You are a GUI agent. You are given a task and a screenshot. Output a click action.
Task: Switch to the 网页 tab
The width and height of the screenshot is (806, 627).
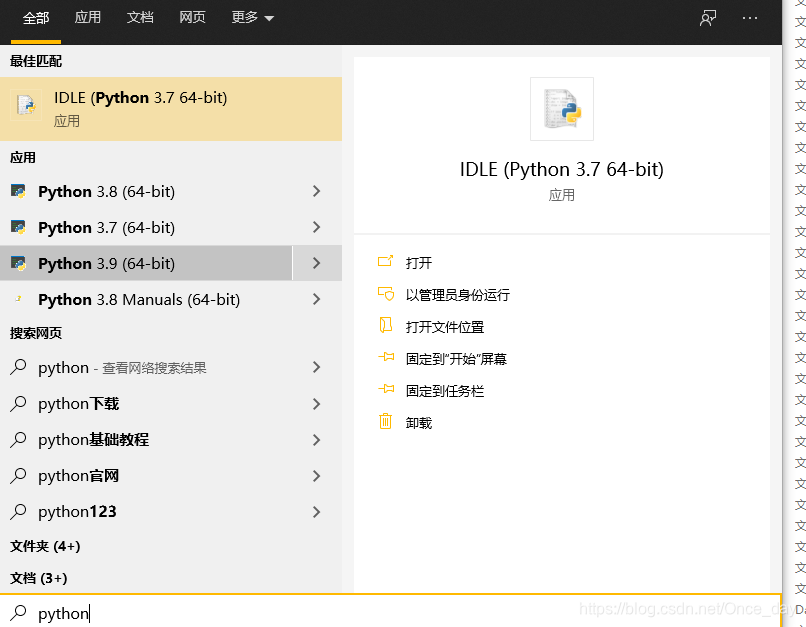click(192, 17)
